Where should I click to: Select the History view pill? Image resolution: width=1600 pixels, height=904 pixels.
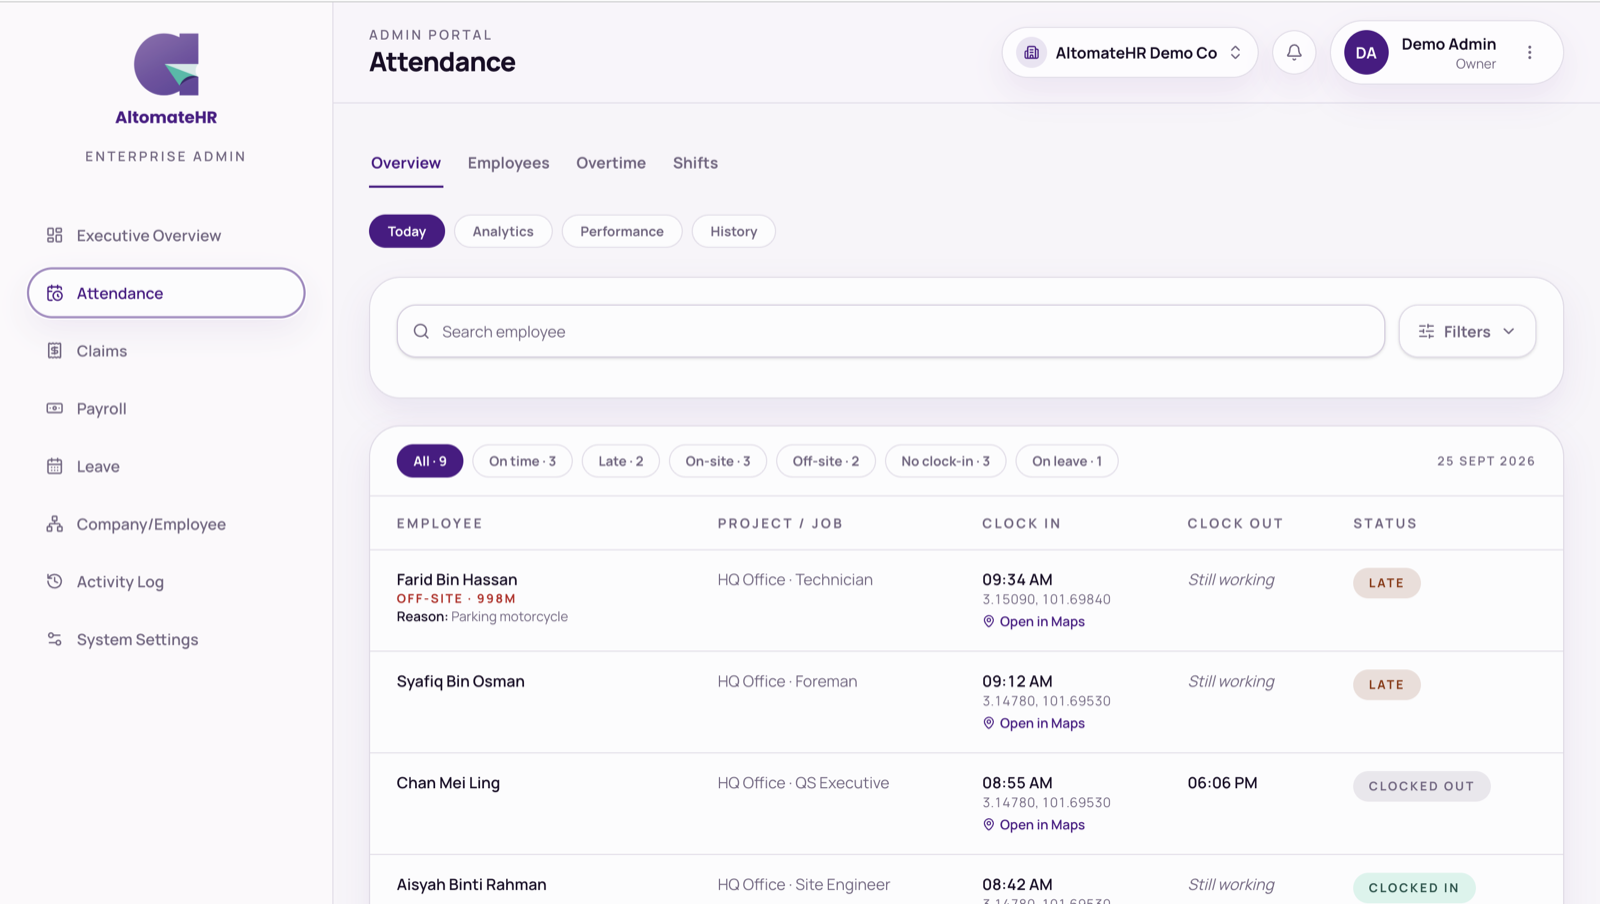(734, 231)
